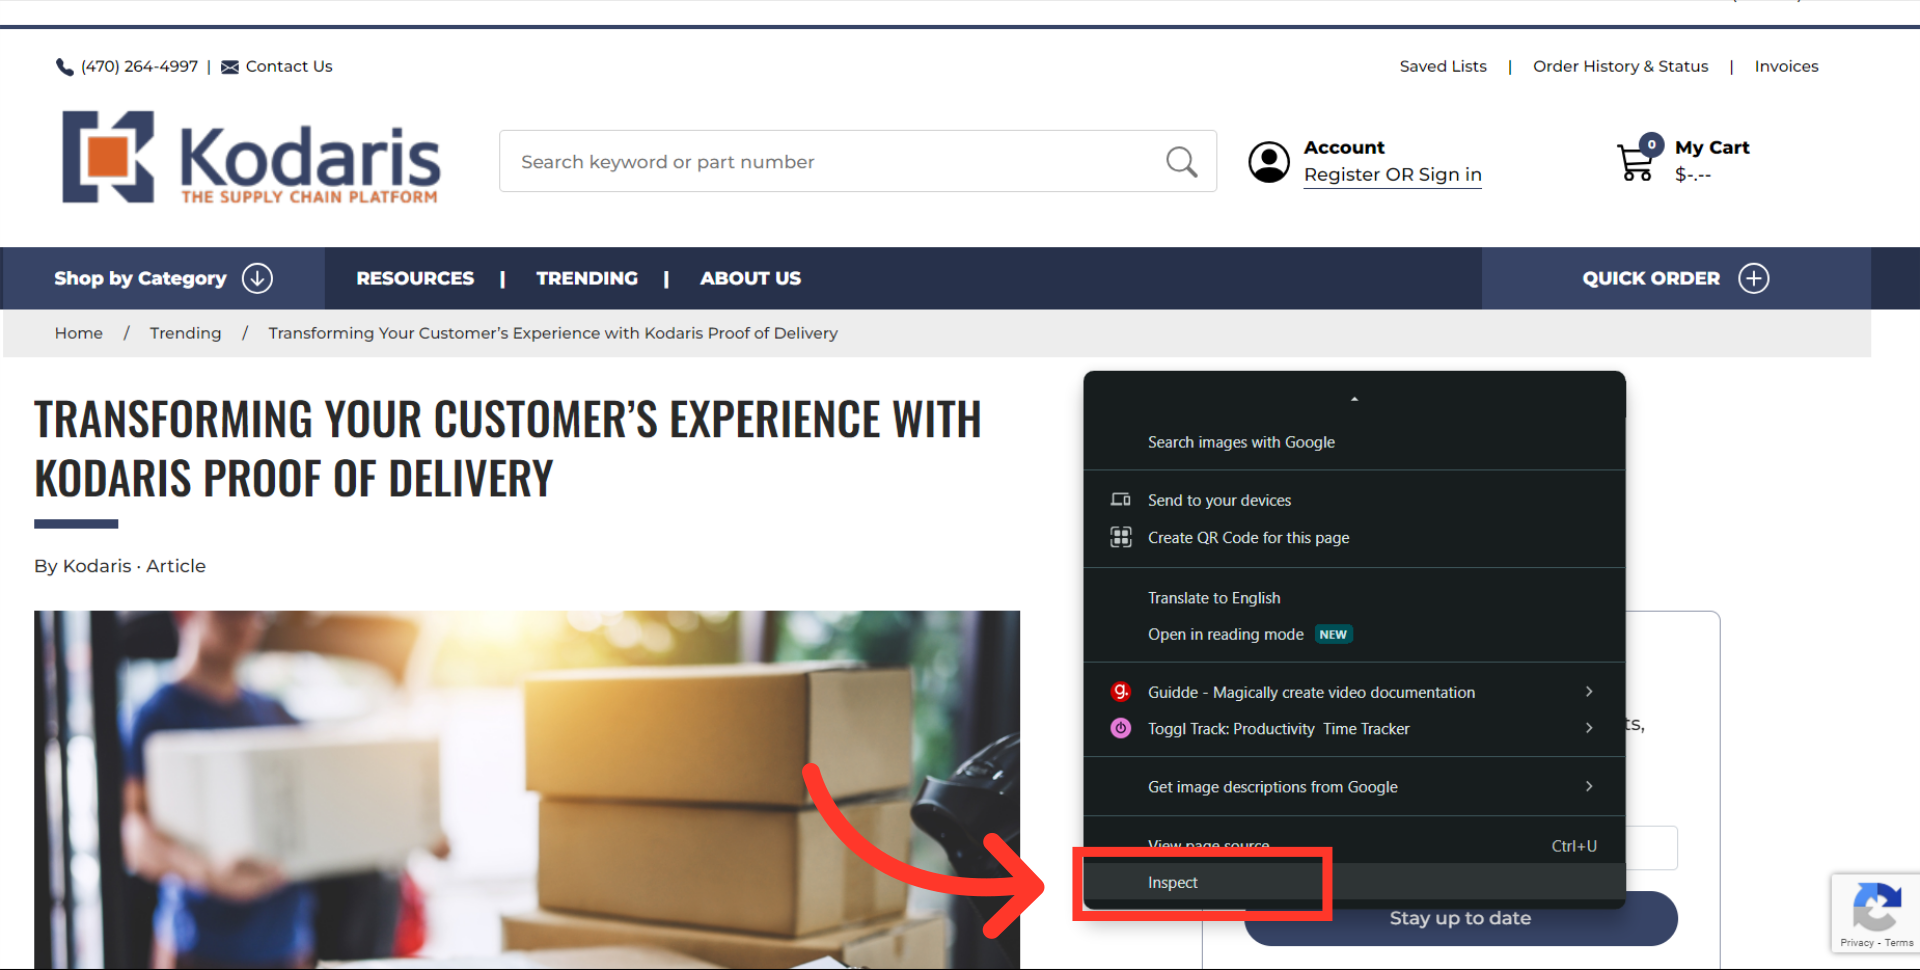The height and width of the screenshot is (970, 1920).
Task: Click the Kodaris logo
Action: point(251,157)
